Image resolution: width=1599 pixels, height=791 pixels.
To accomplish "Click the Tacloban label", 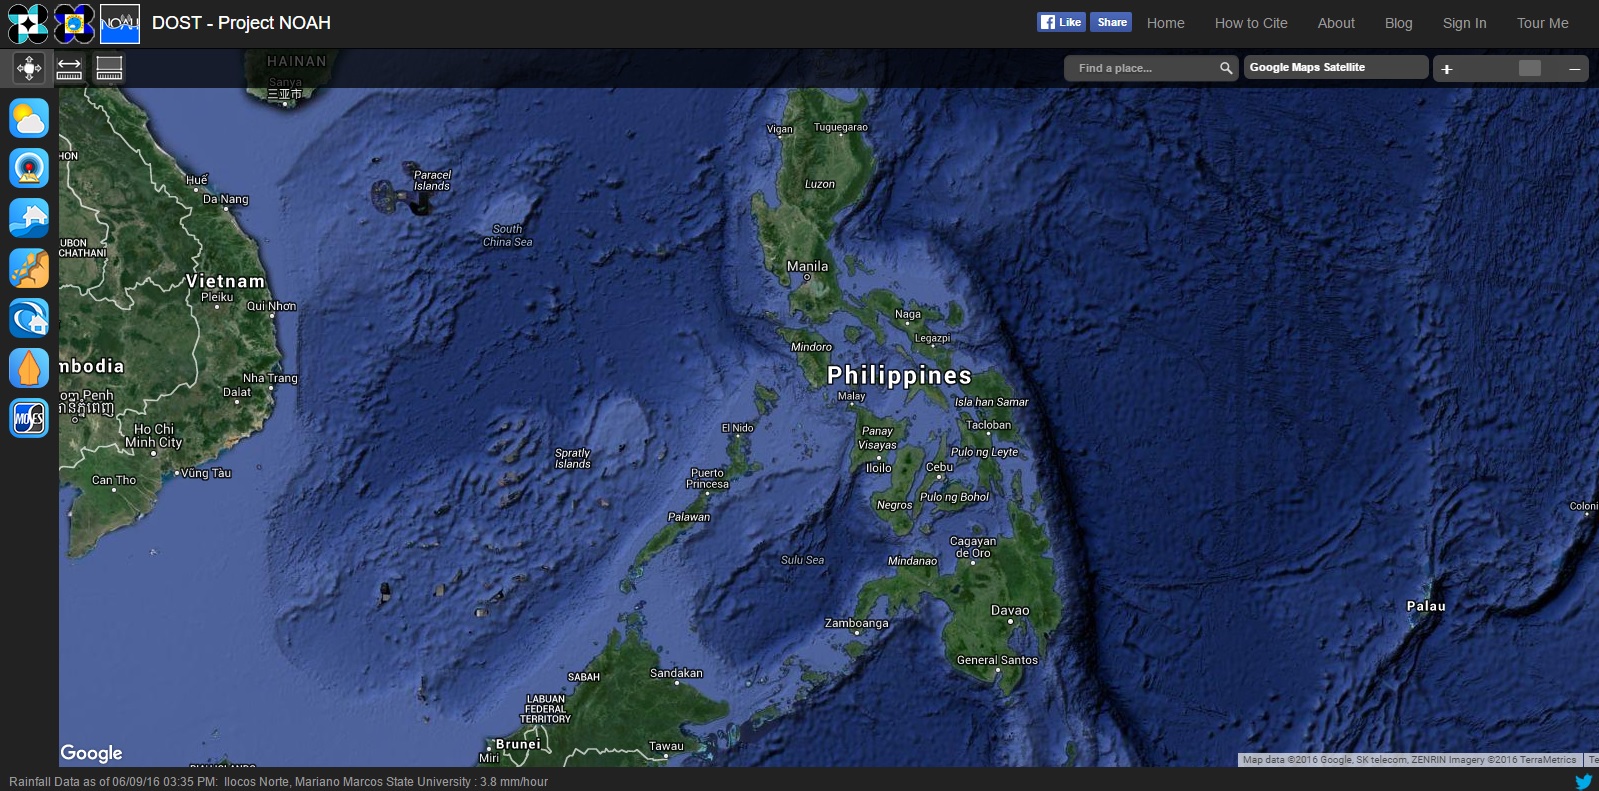I will click(988, 425).
